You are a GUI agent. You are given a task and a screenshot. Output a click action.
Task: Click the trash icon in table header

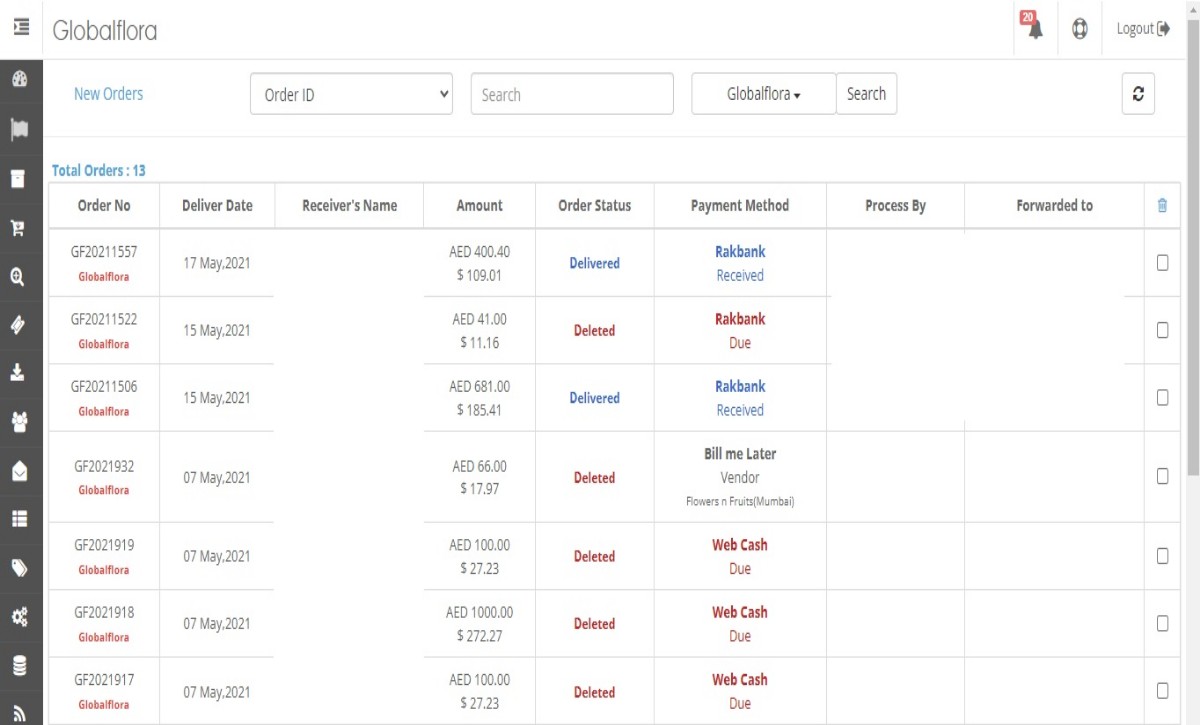(x=1162, y=205)
